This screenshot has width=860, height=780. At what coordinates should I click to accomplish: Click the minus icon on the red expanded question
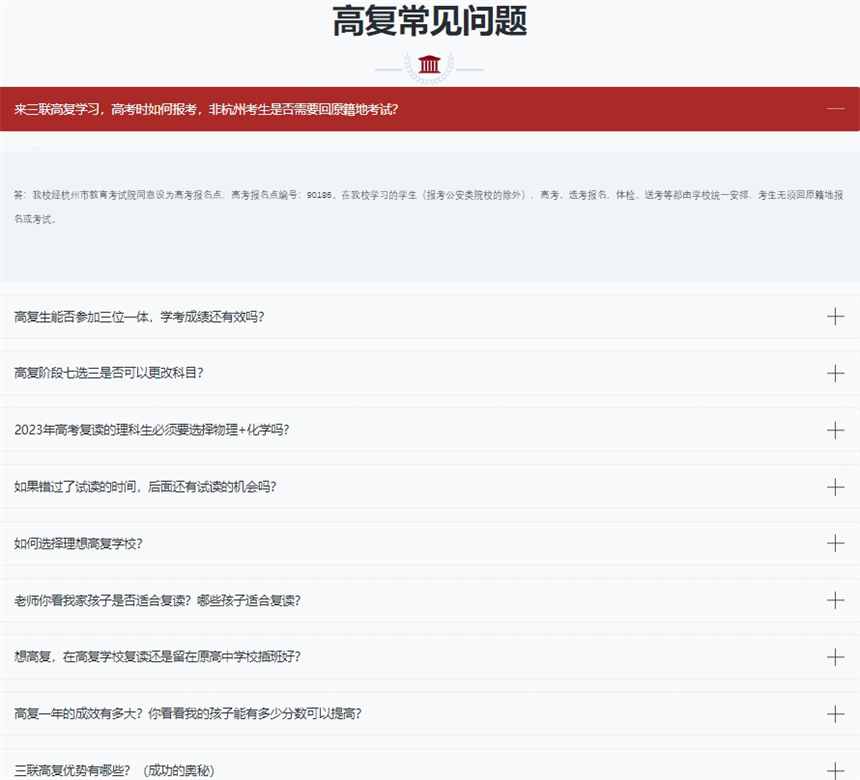coord(836,109)
